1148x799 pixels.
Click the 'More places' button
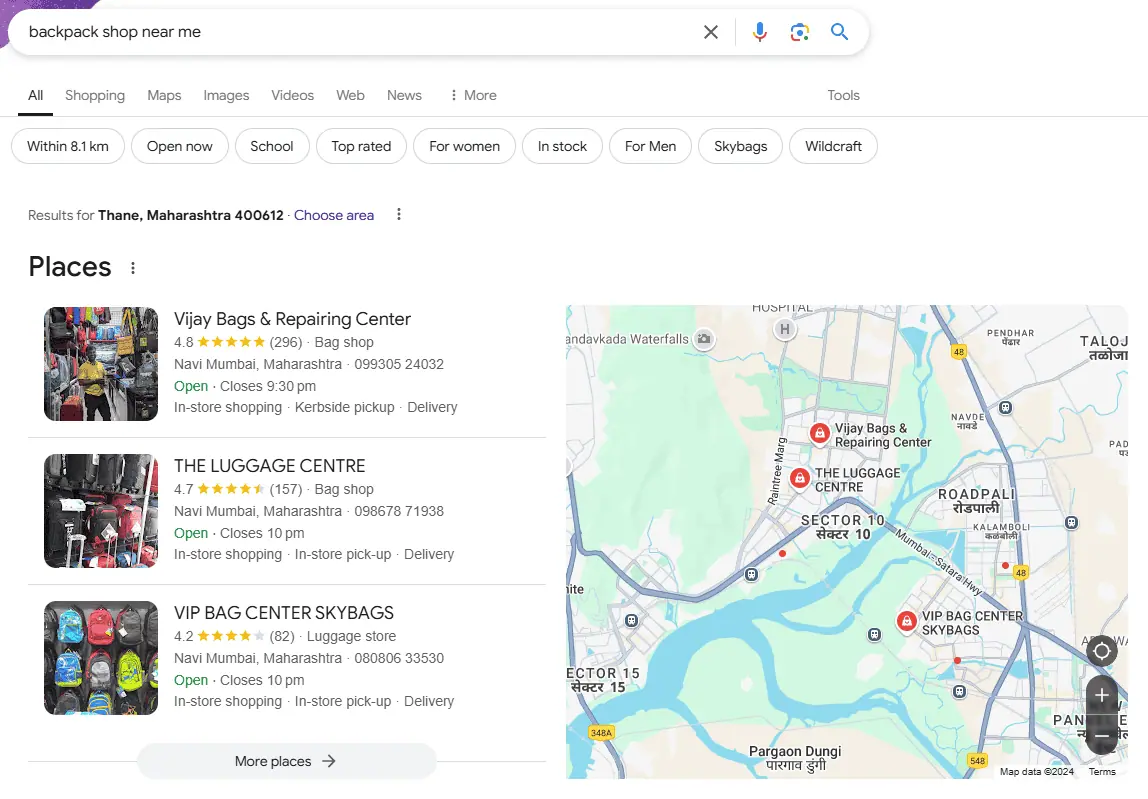pos(286,761)
